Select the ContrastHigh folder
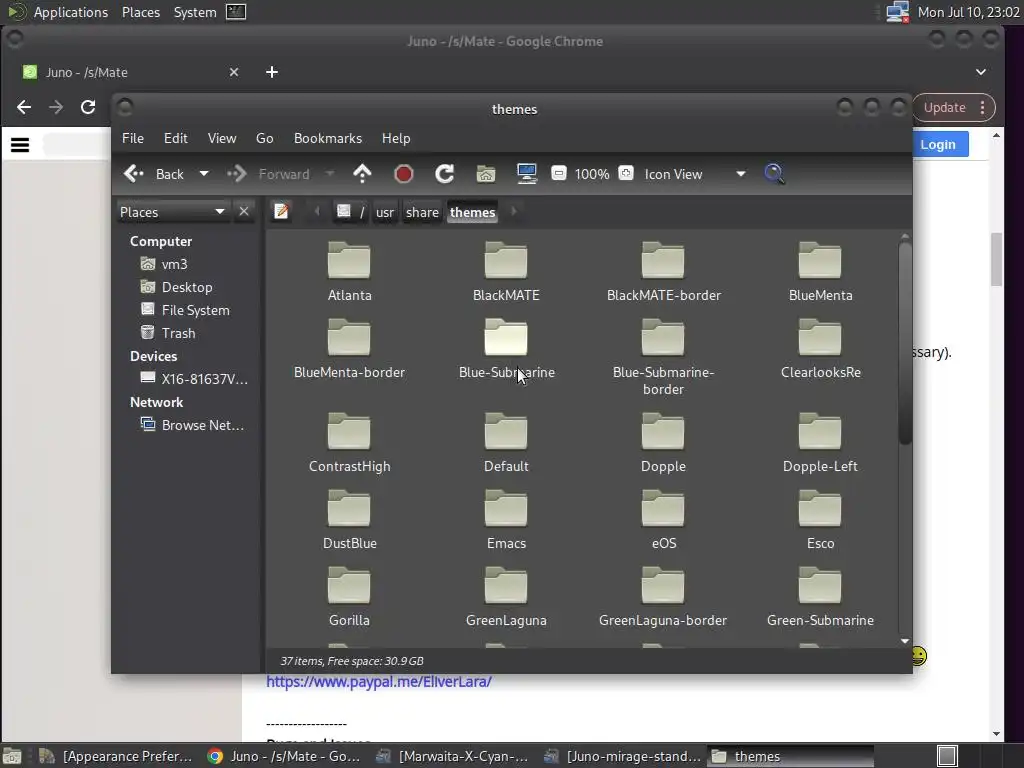 349,443
